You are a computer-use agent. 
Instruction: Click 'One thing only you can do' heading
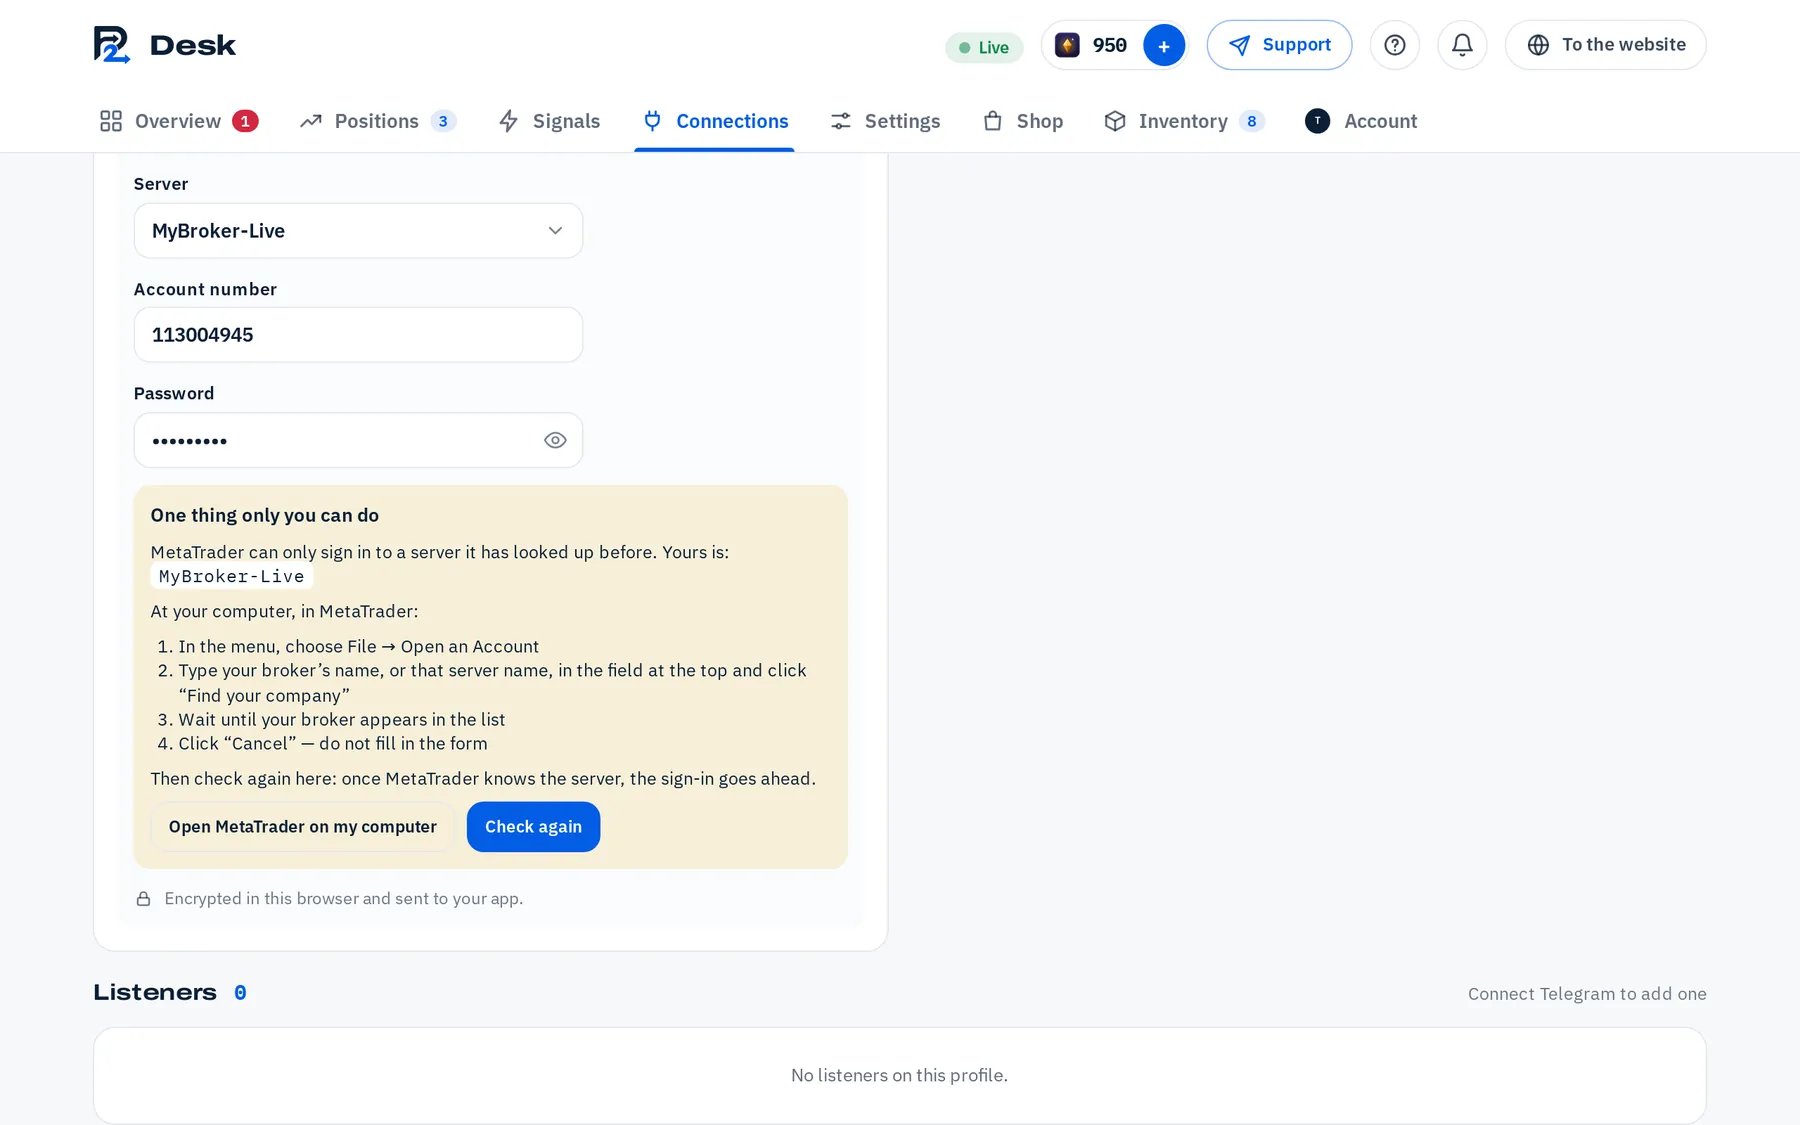pyautogui.click(x=265, y=516)
